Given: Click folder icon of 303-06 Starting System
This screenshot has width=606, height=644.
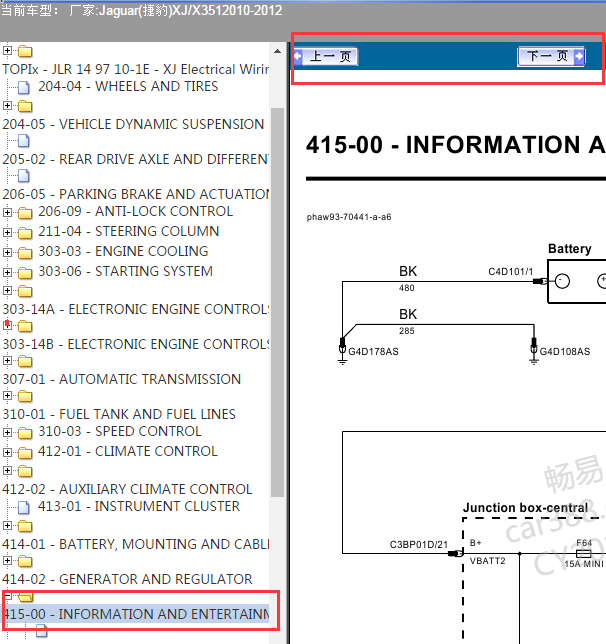Looking at the screenshot, I should (x=25, y=273).
